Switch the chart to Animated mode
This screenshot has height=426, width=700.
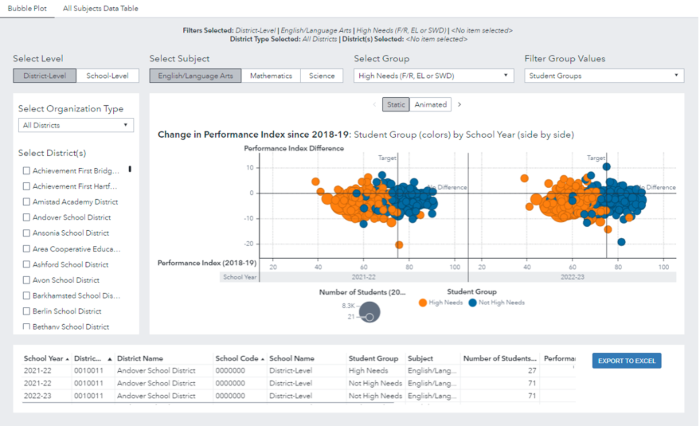(x=431, y=104)
